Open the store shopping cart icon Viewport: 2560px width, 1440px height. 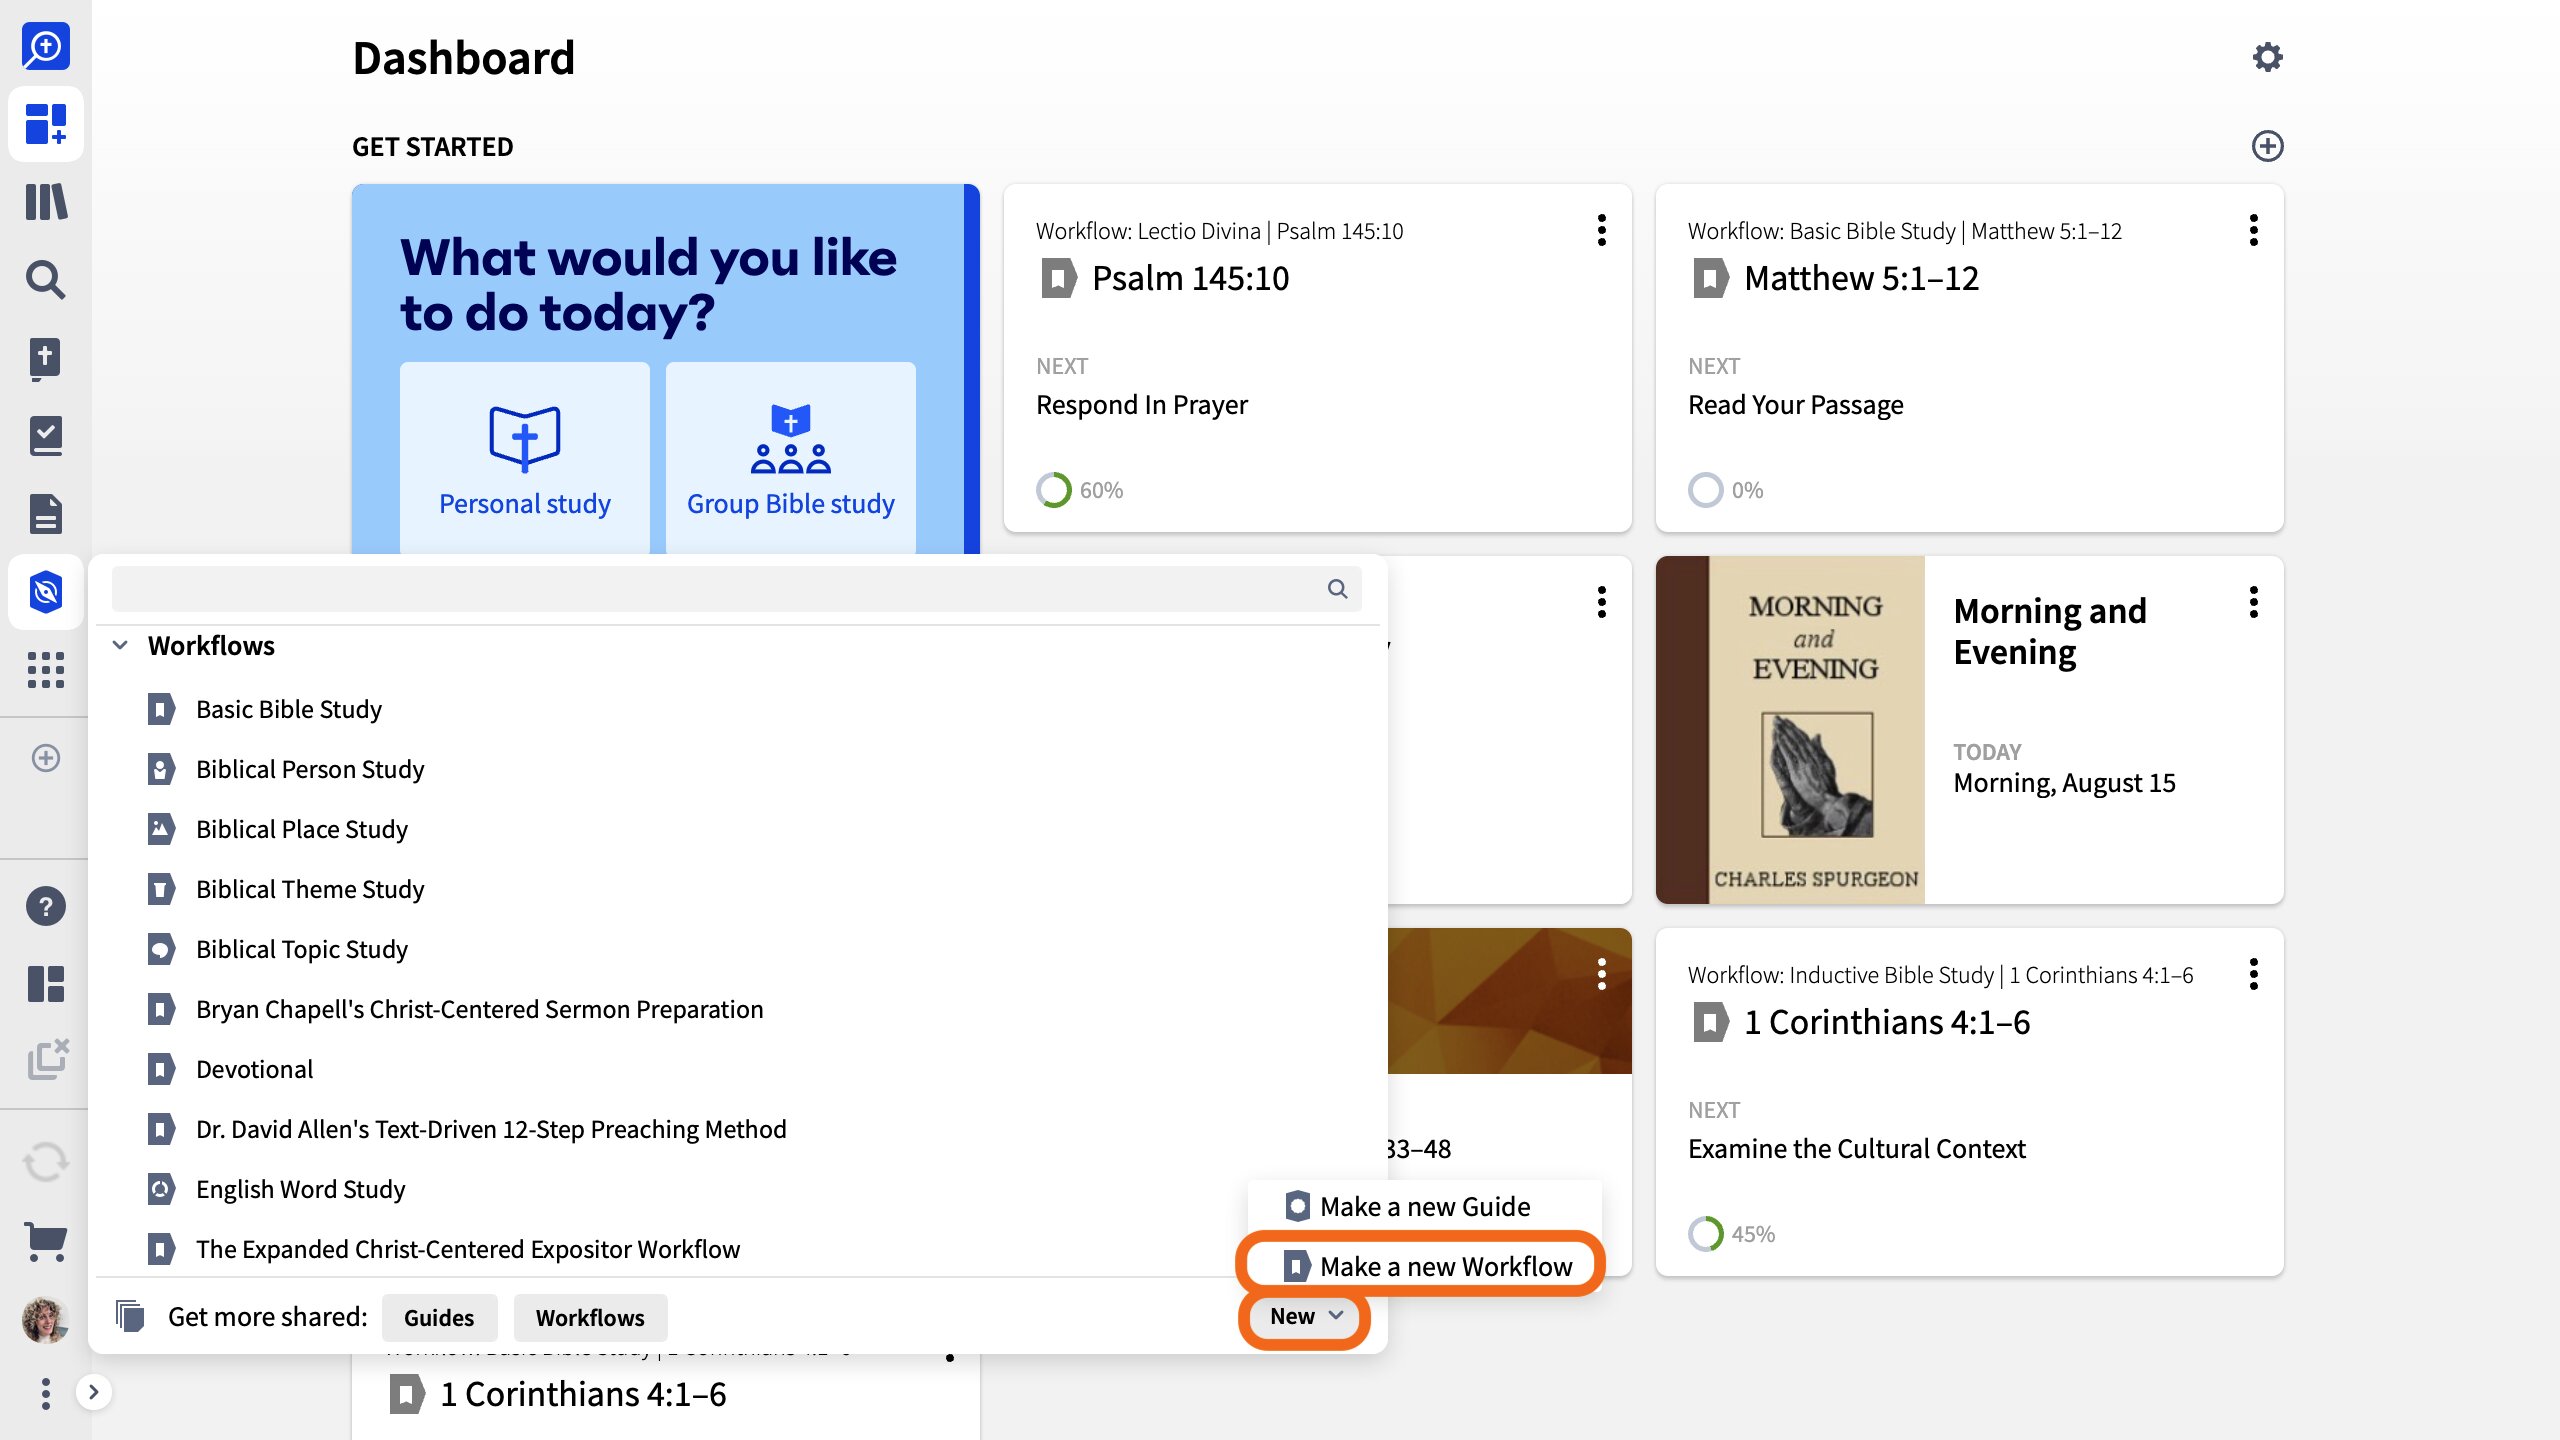coord(46,1242)
